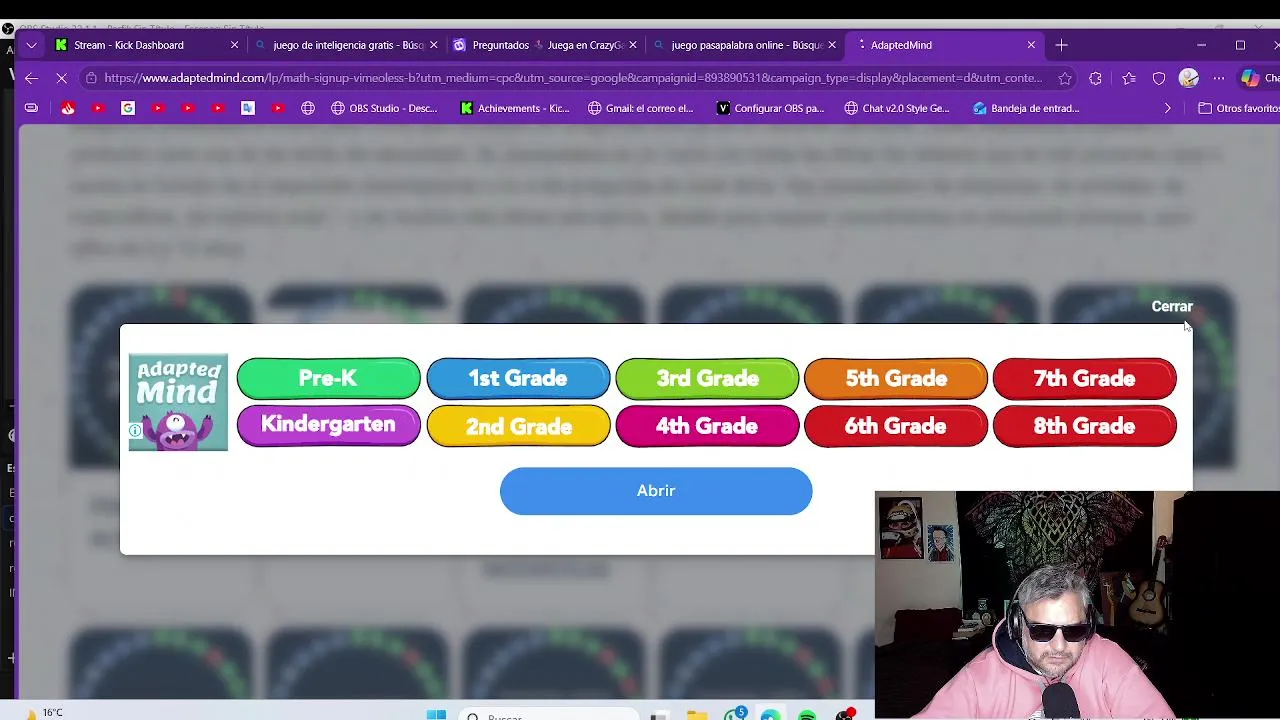Show more favorites bar items chevron
Screen dimensions: 1280x720
(1167, 108)
